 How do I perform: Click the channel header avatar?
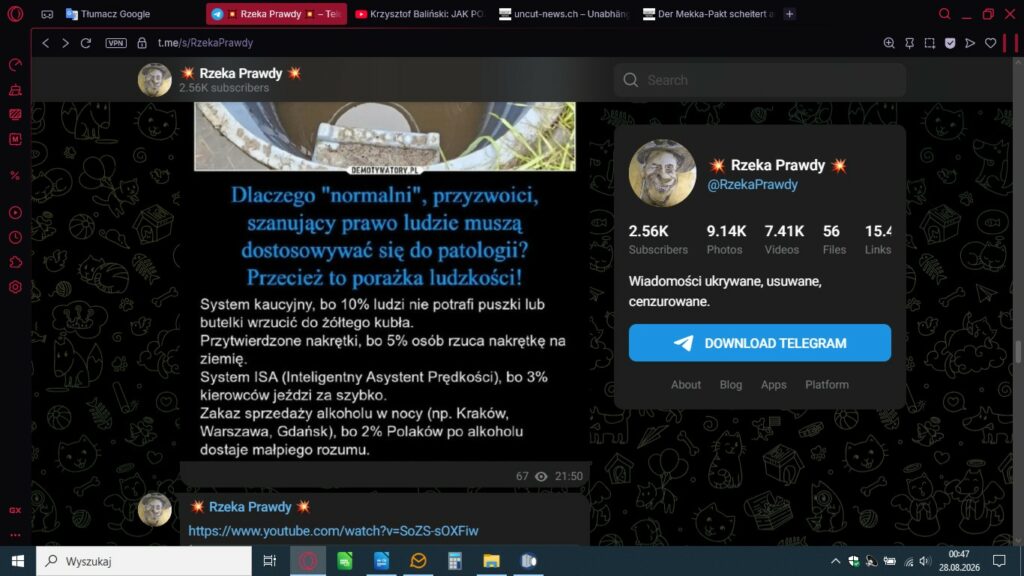pyautogui.click(x=155, y=80)
